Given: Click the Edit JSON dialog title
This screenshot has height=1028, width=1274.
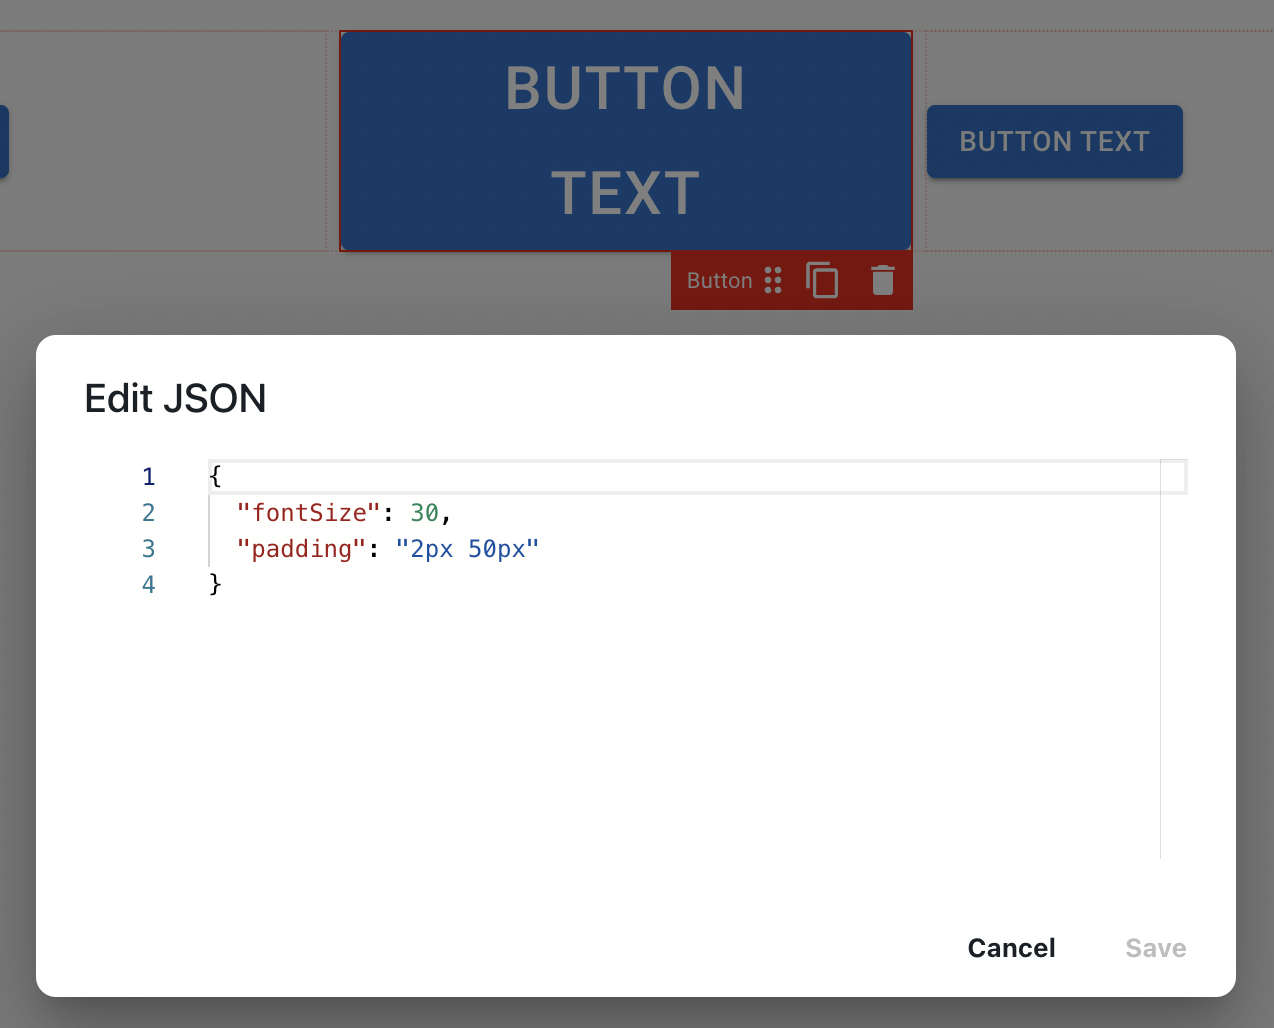Looking at the screenshot, I should 175,398.
